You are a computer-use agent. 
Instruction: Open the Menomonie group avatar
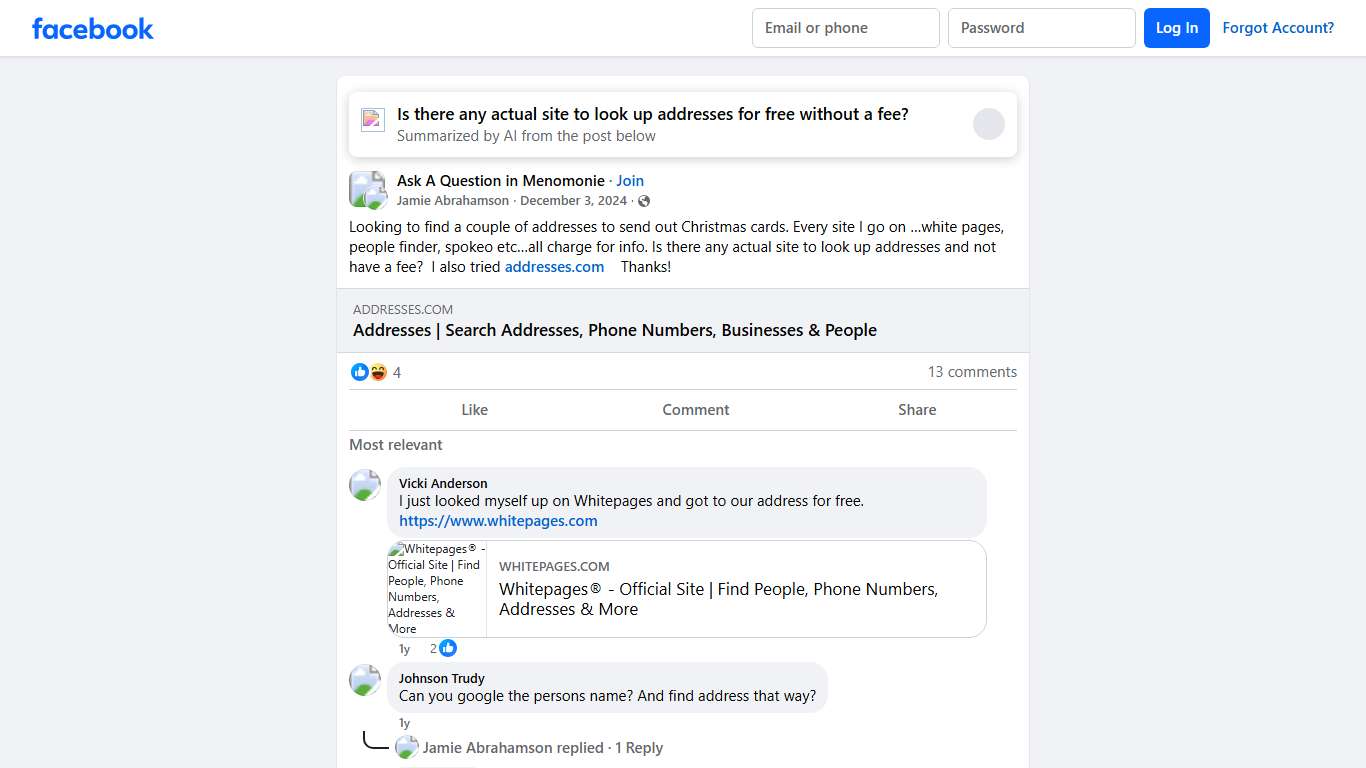coord(366,189)
